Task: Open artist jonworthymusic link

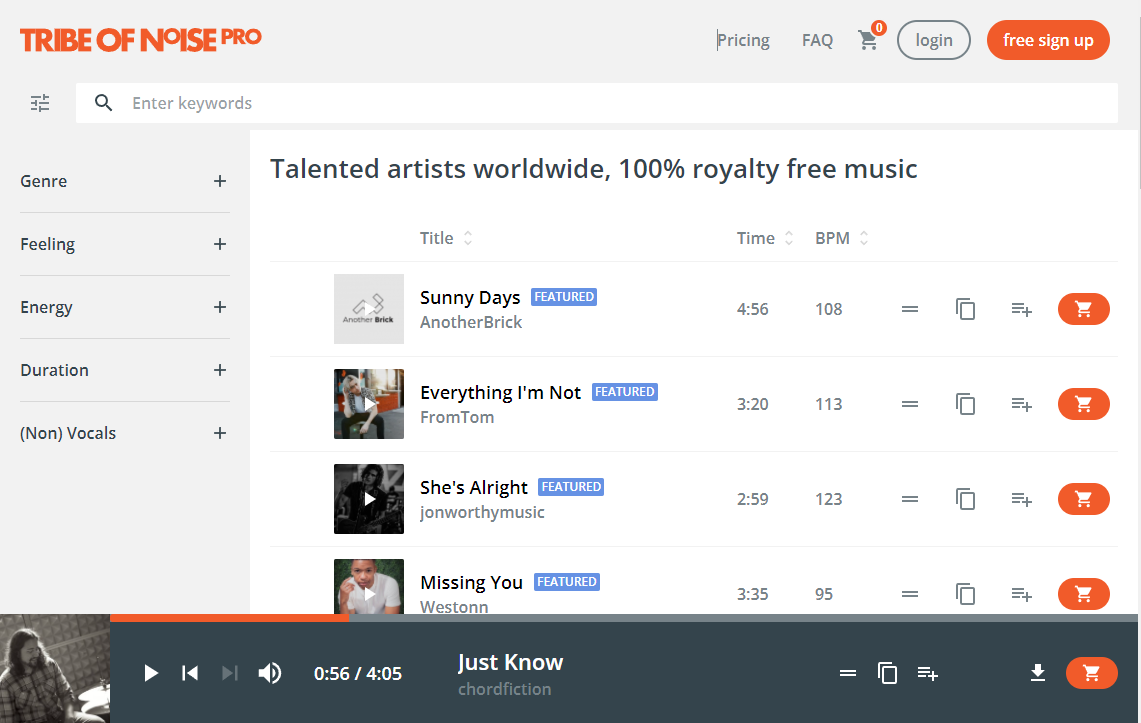Action: click(x=482, y=512)
